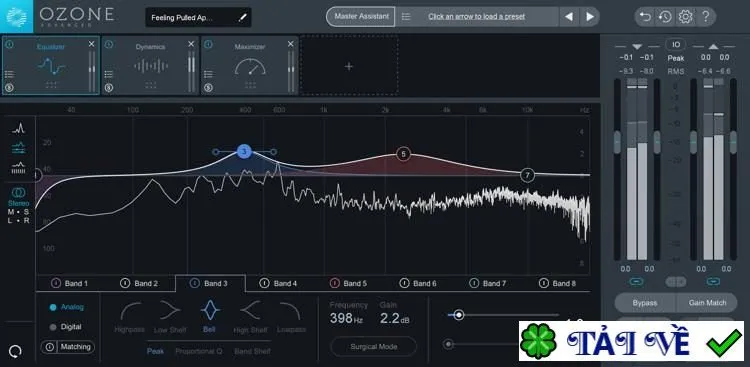This screenshot has height=367, width=750.
Task: Click the Stereo channel mode icon
Action: 18,193
